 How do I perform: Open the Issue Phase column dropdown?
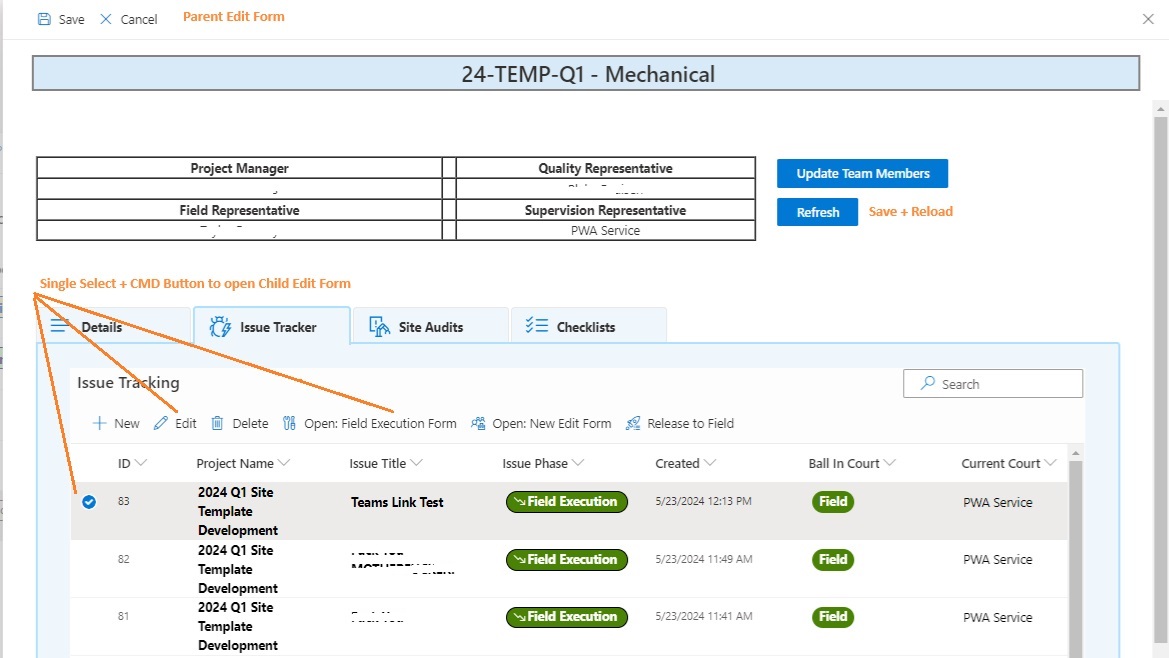click(578, 463)
